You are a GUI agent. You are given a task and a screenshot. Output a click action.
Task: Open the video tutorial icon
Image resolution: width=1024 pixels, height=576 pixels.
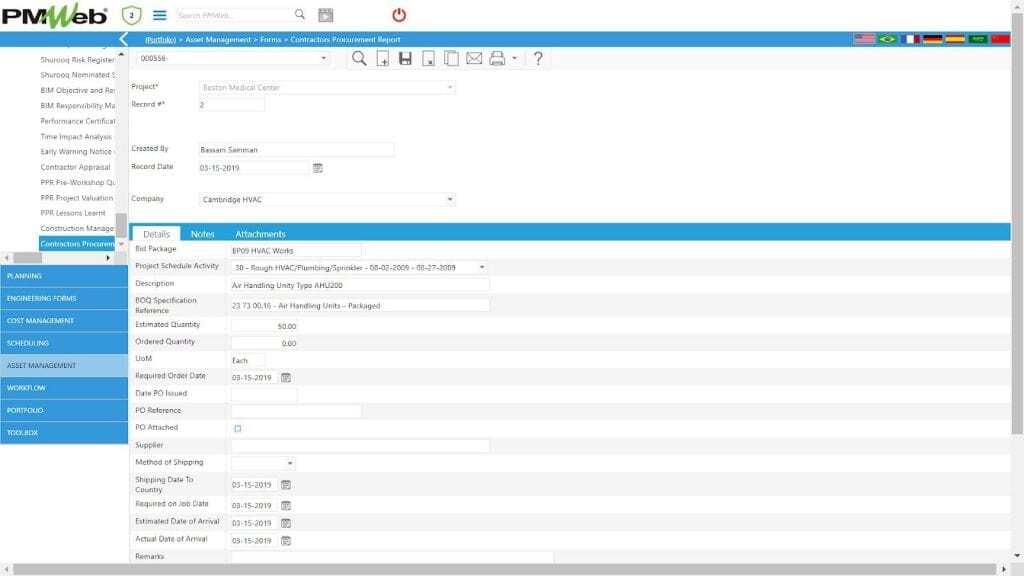325,14
